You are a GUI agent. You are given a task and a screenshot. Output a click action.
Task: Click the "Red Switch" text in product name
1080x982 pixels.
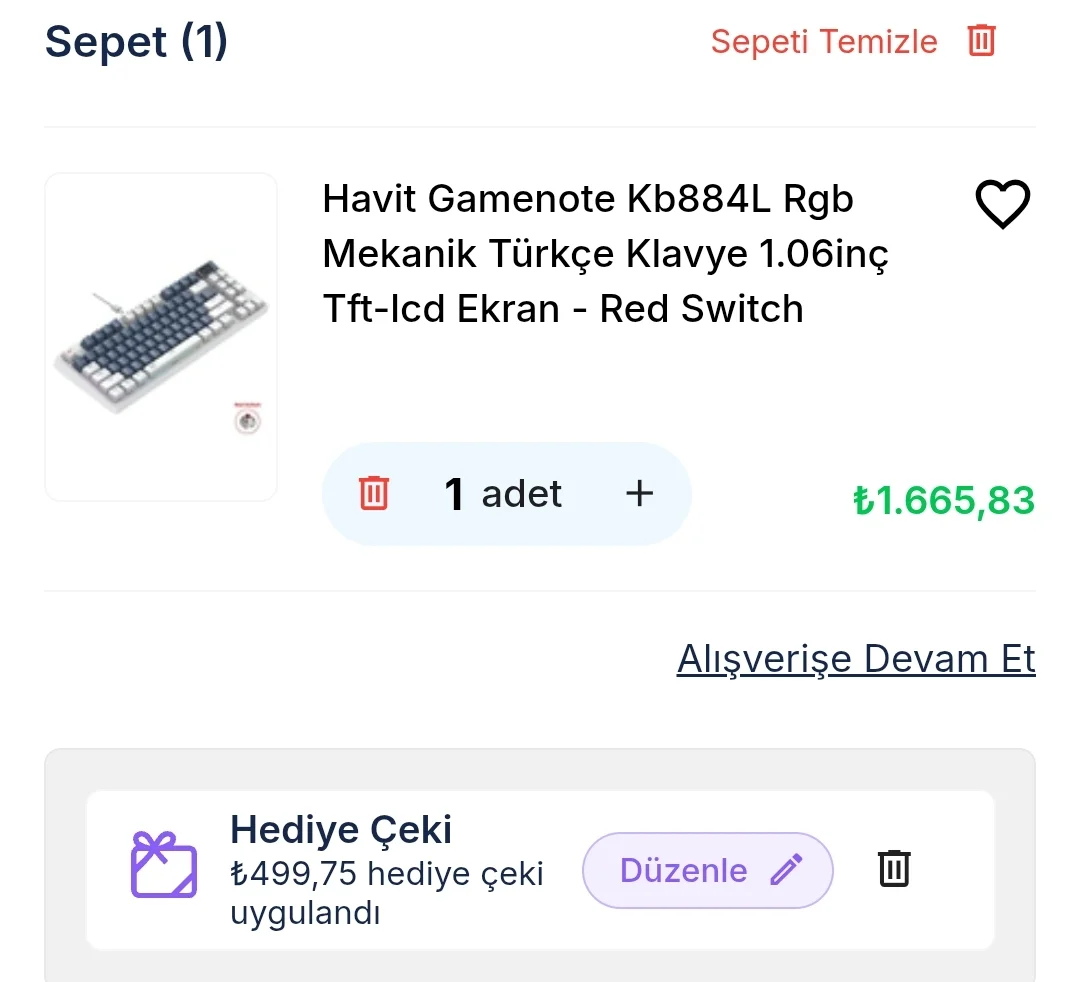[x=701, y=309]
